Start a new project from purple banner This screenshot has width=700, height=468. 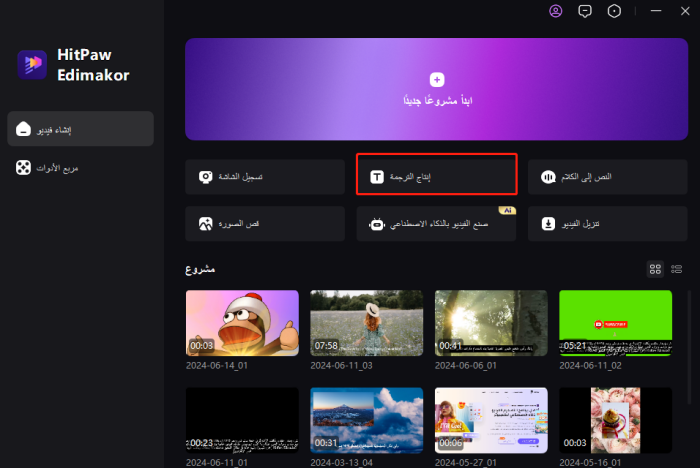pos(437,89)
